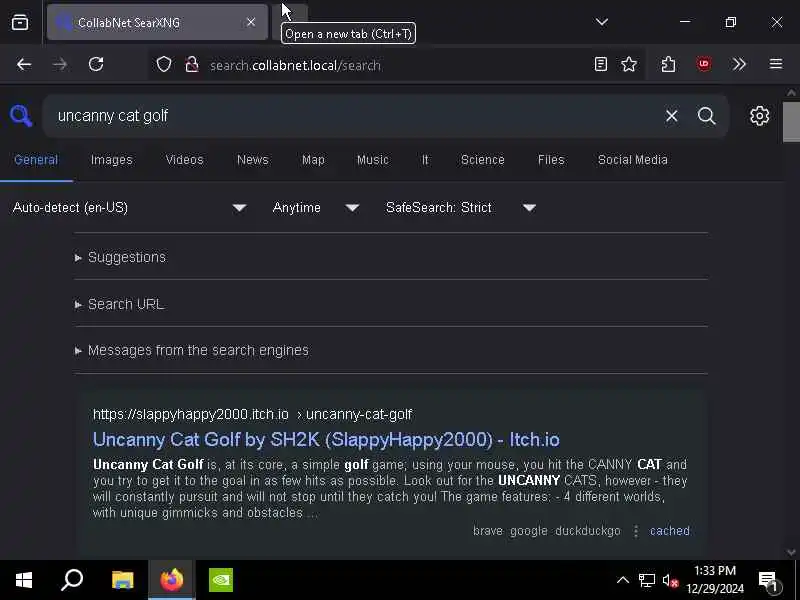Go back to the previous page
Image resolution: width=800 pixels, height=600 pixels.
coord(24,64)
